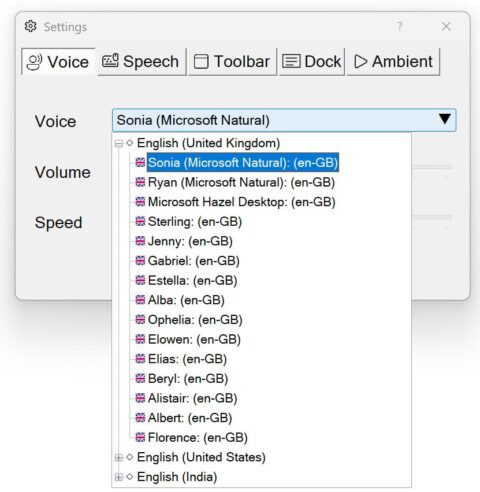Pick the Elias: (en-GB) voice
The width and height of the screenshot is (480, 492).
pyautogui.click(x=187, y=359)
